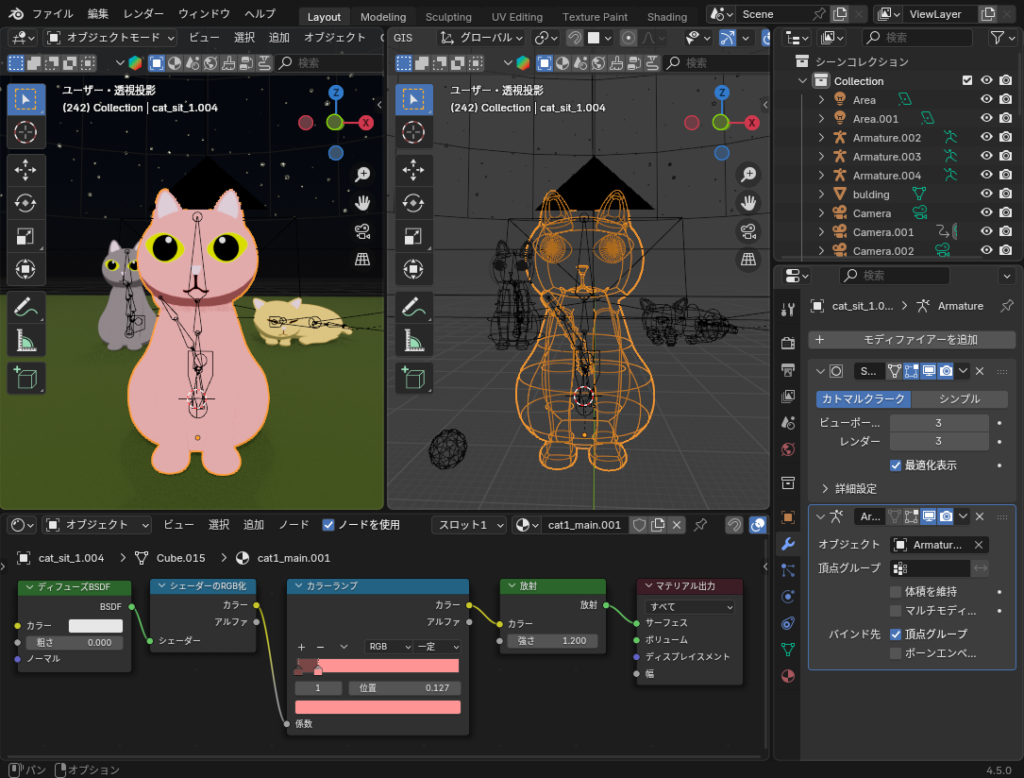Select the Annotate tool in left viewport

[x=26, y=308]
